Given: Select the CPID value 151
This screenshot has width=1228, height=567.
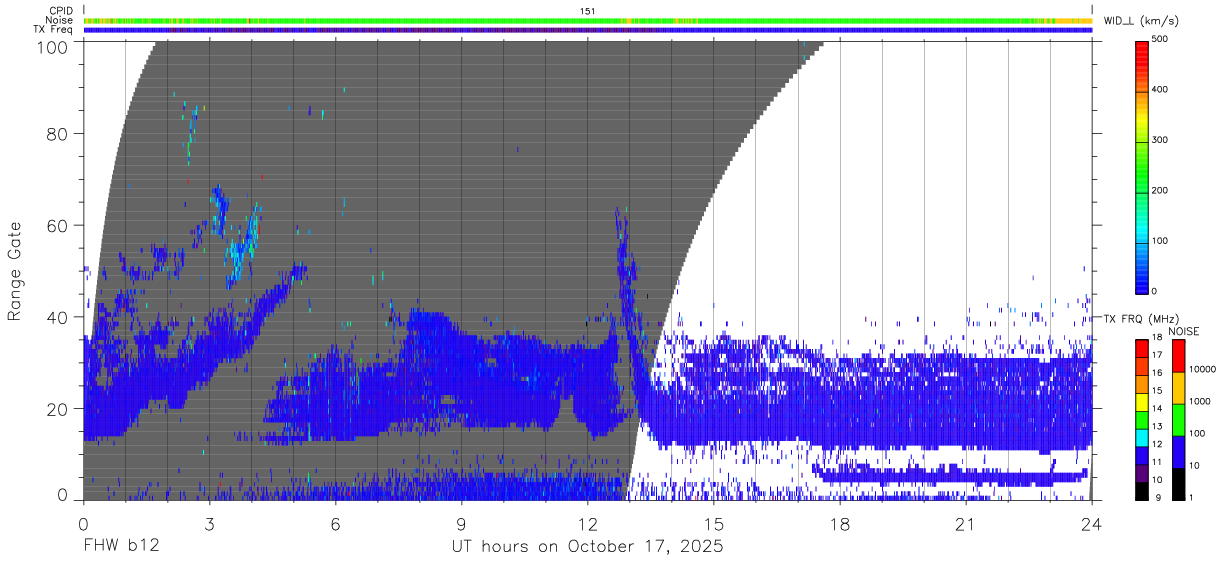Looking at the screenshot, I should point(587,11).
